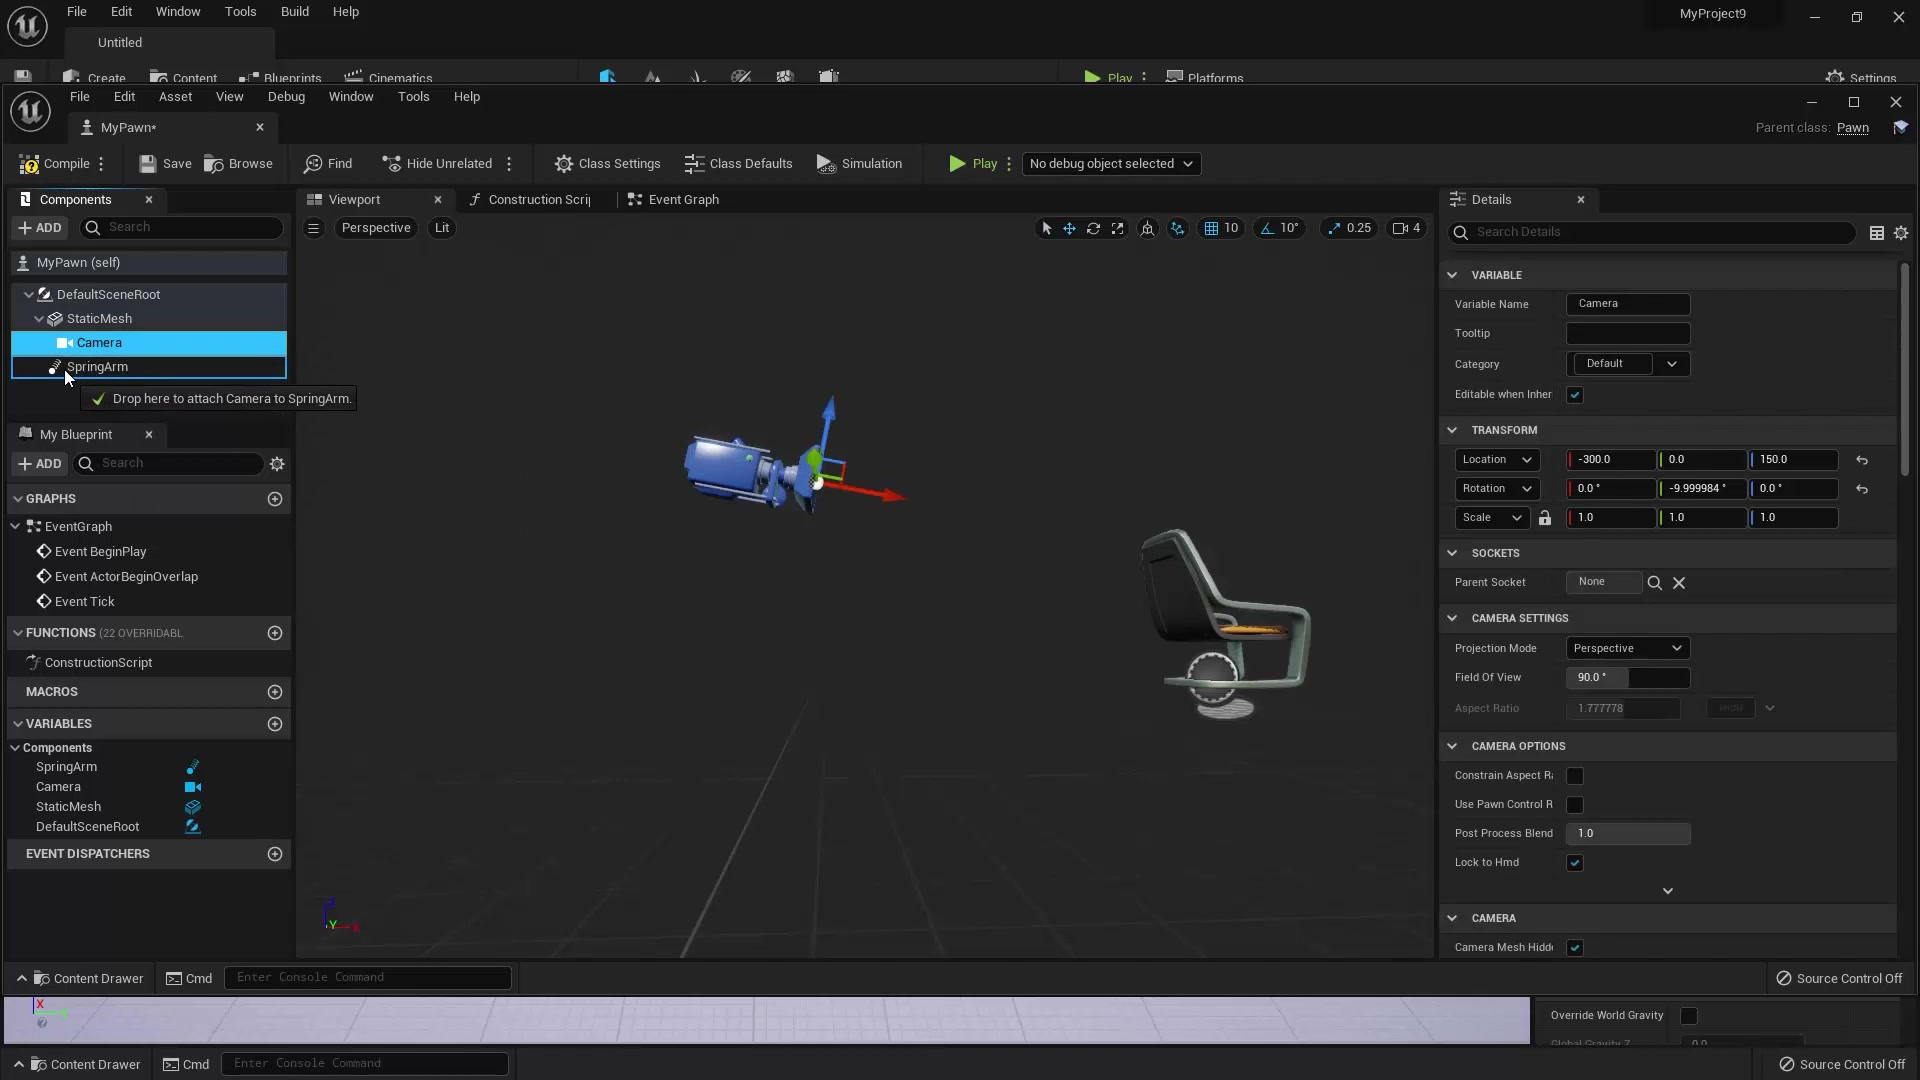This screenshot has width=1920, height=1080.
Task: Play in the blueprint editor toolbar
Action: click(x=973, y=164)
